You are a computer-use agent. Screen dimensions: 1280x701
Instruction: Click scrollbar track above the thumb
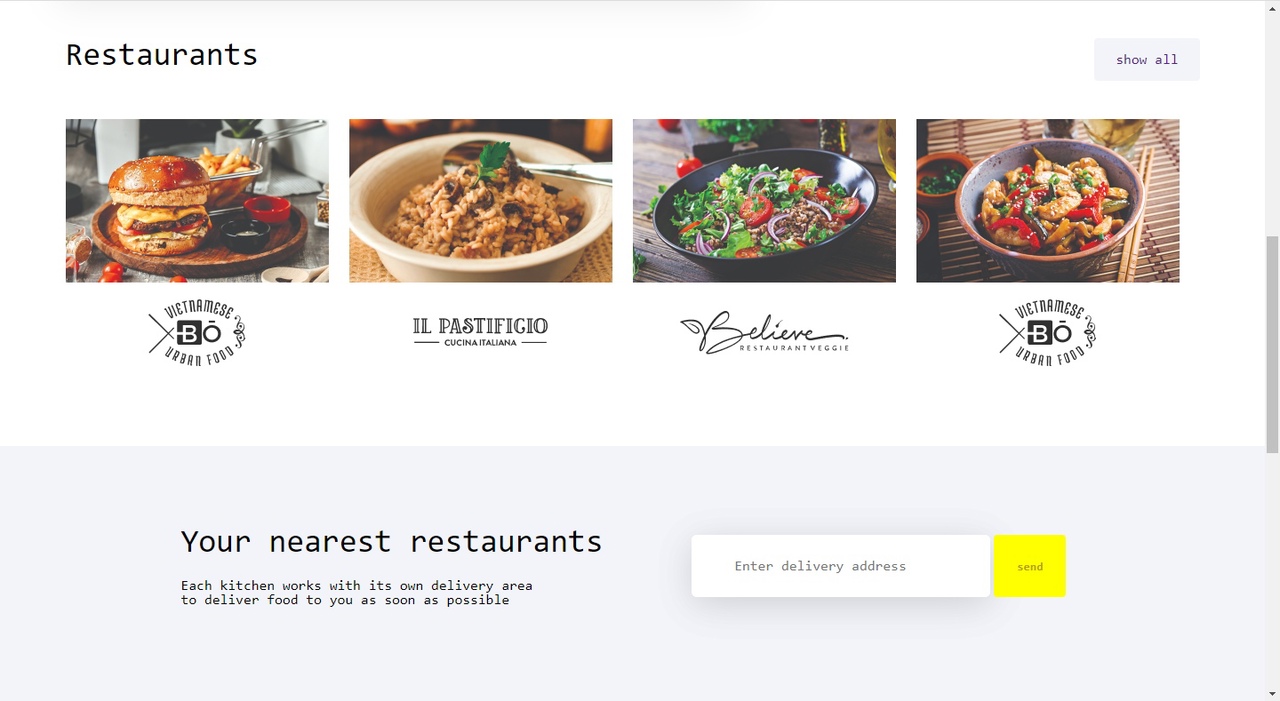(1272, 126)
